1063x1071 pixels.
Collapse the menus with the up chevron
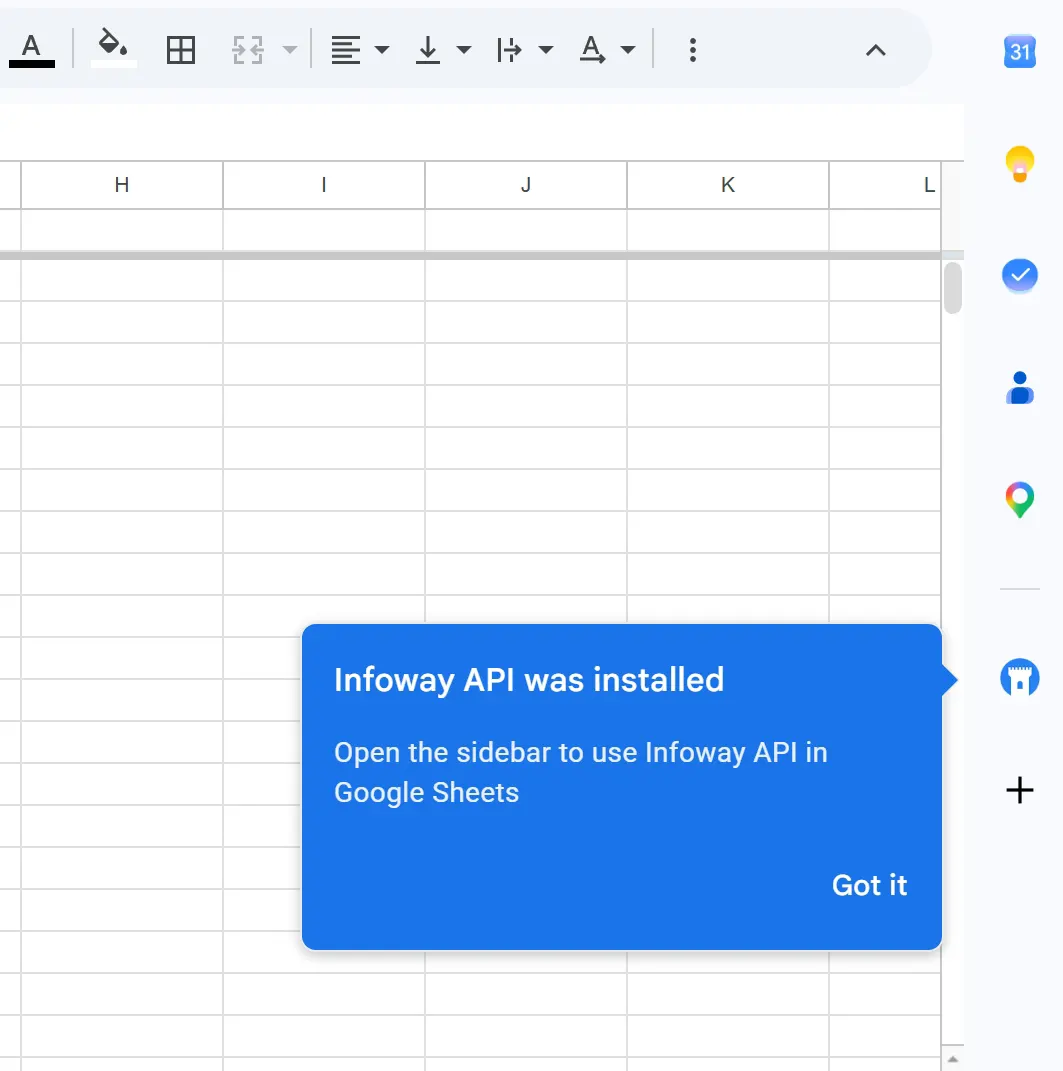(x=876, y=50)
